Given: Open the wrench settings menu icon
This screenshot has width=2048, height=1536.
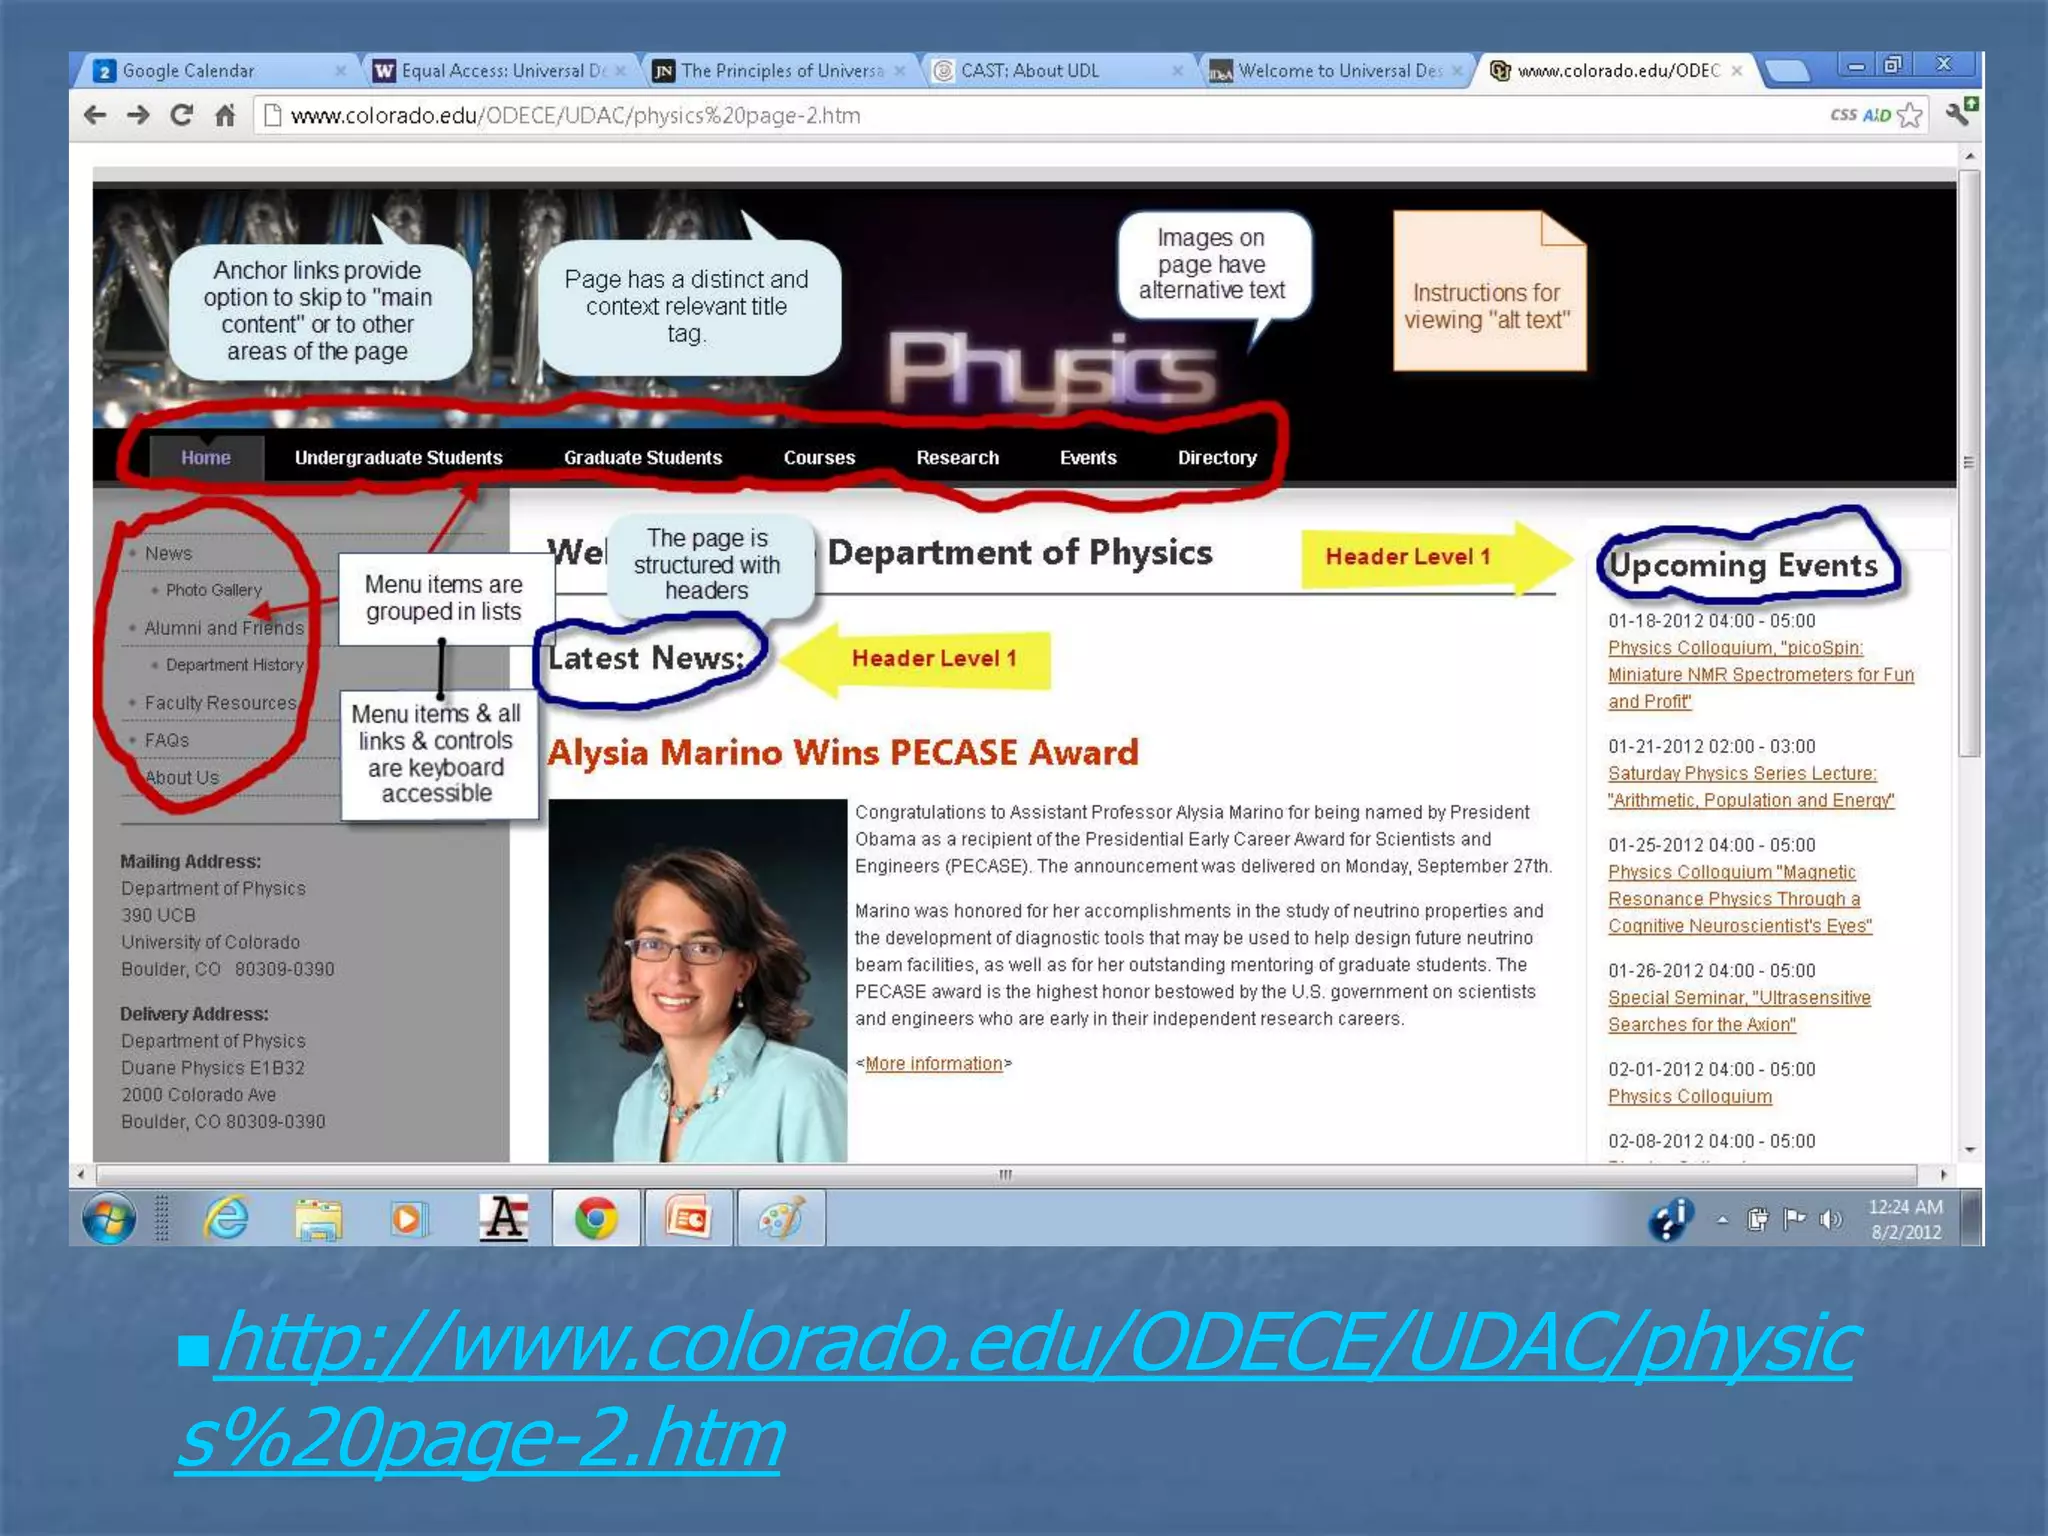Looking at the screenshot, I should 1962,112.
